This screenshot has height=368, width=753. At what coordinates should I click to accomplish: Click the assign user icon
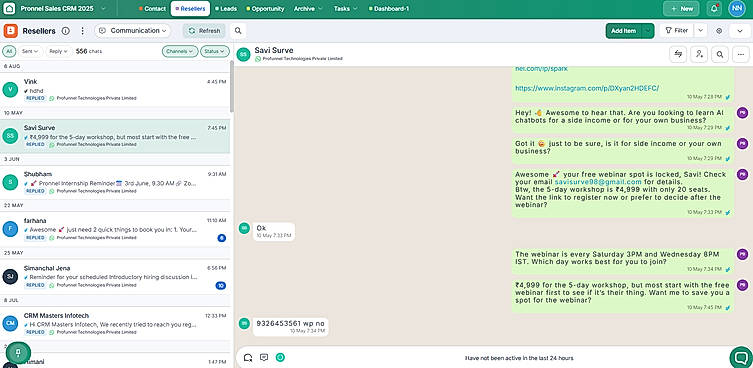point(699,54)
